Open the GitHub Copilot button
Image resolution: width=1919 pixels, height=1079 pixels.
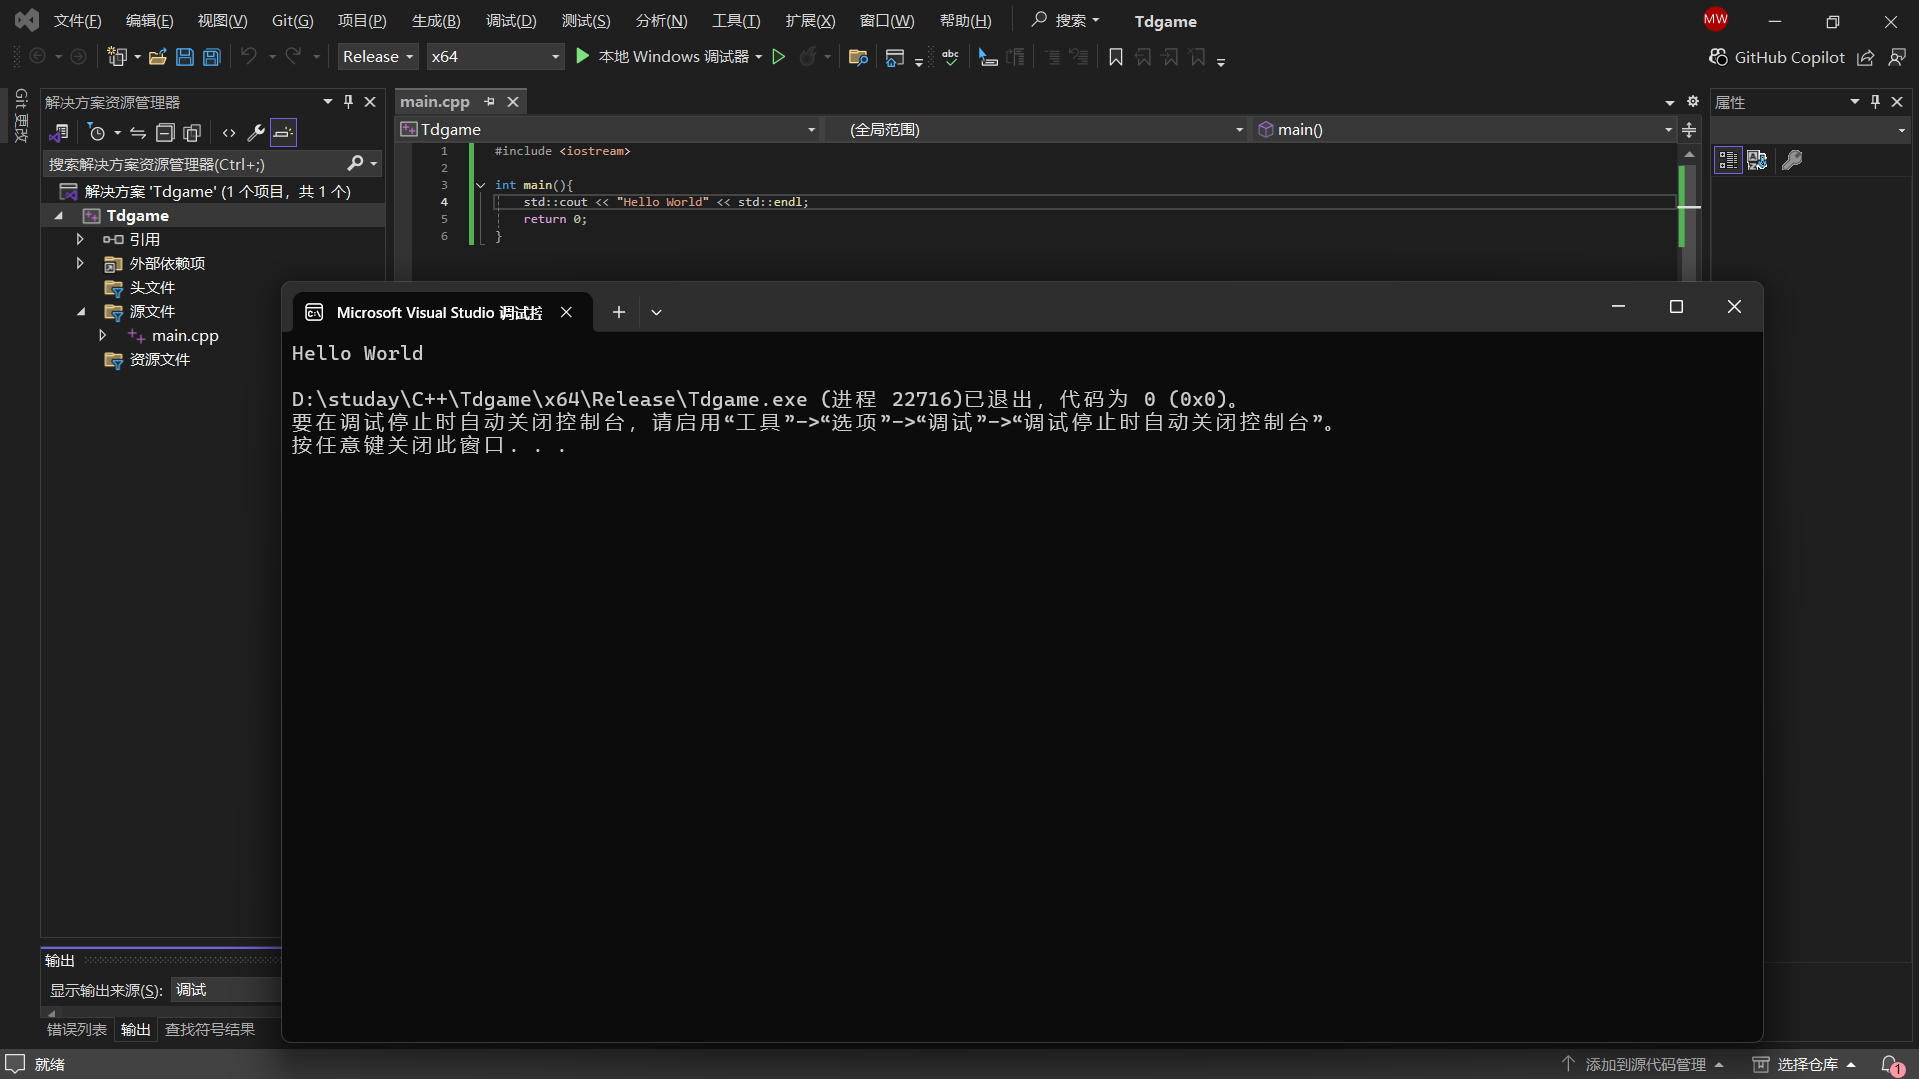pyautogui.click(x=1777, y=57)
